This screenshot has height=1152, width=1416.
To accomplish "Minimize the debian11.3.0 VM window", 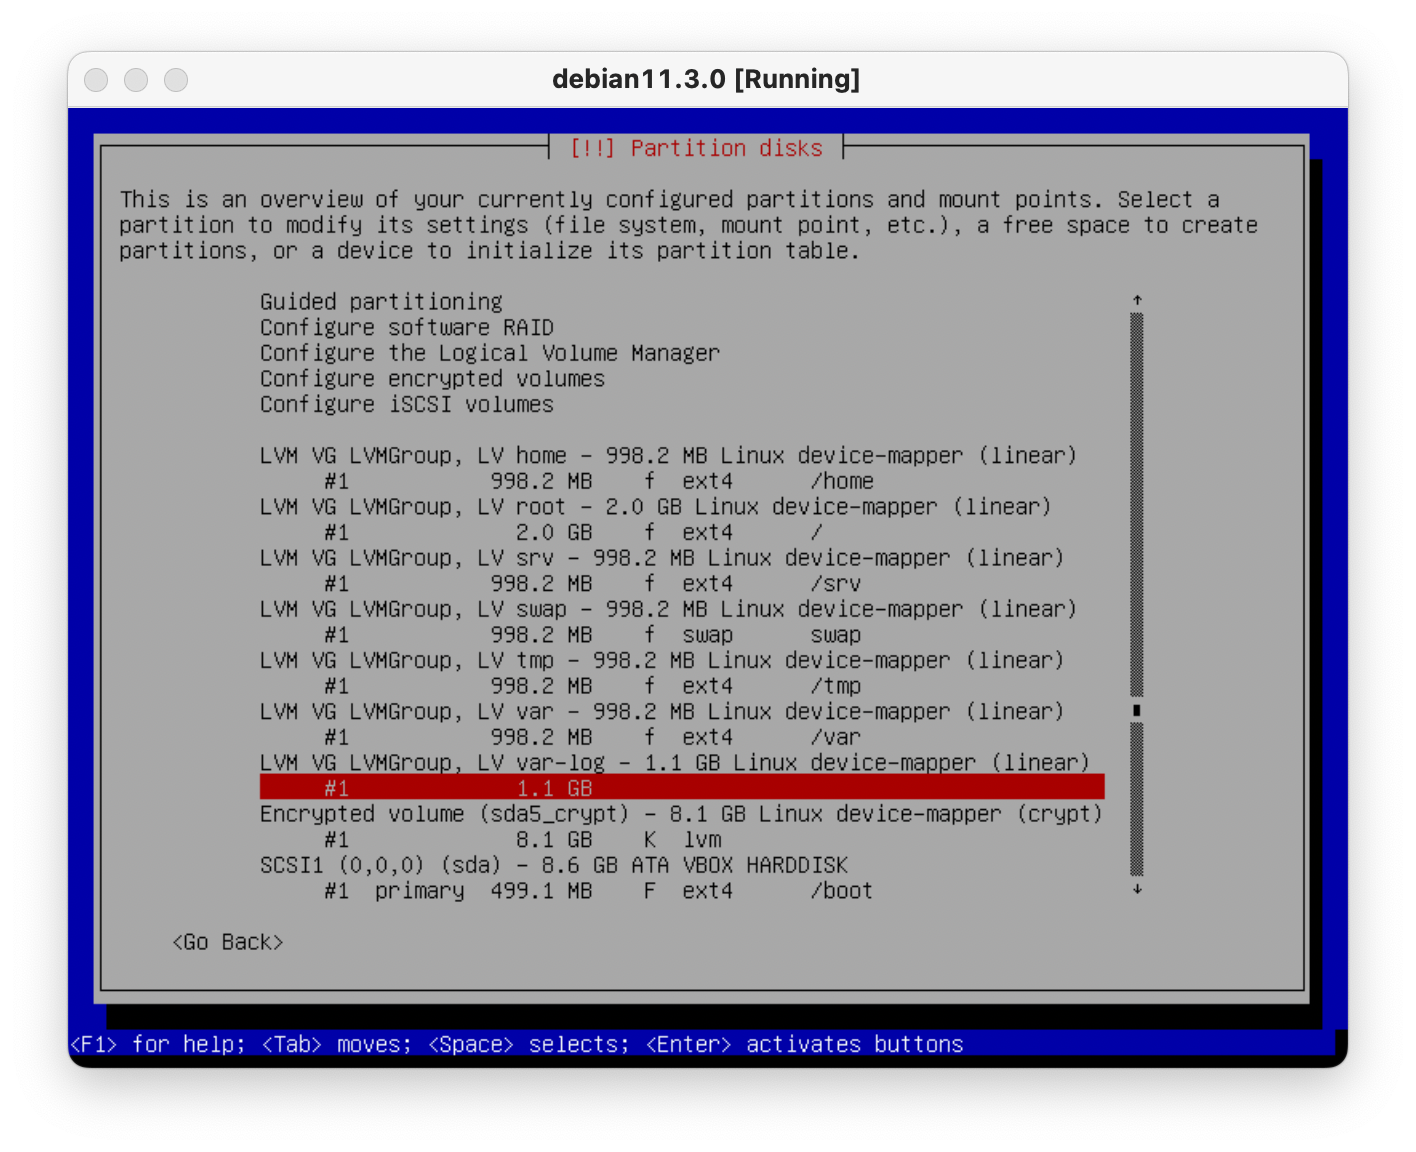I will 136,80.
